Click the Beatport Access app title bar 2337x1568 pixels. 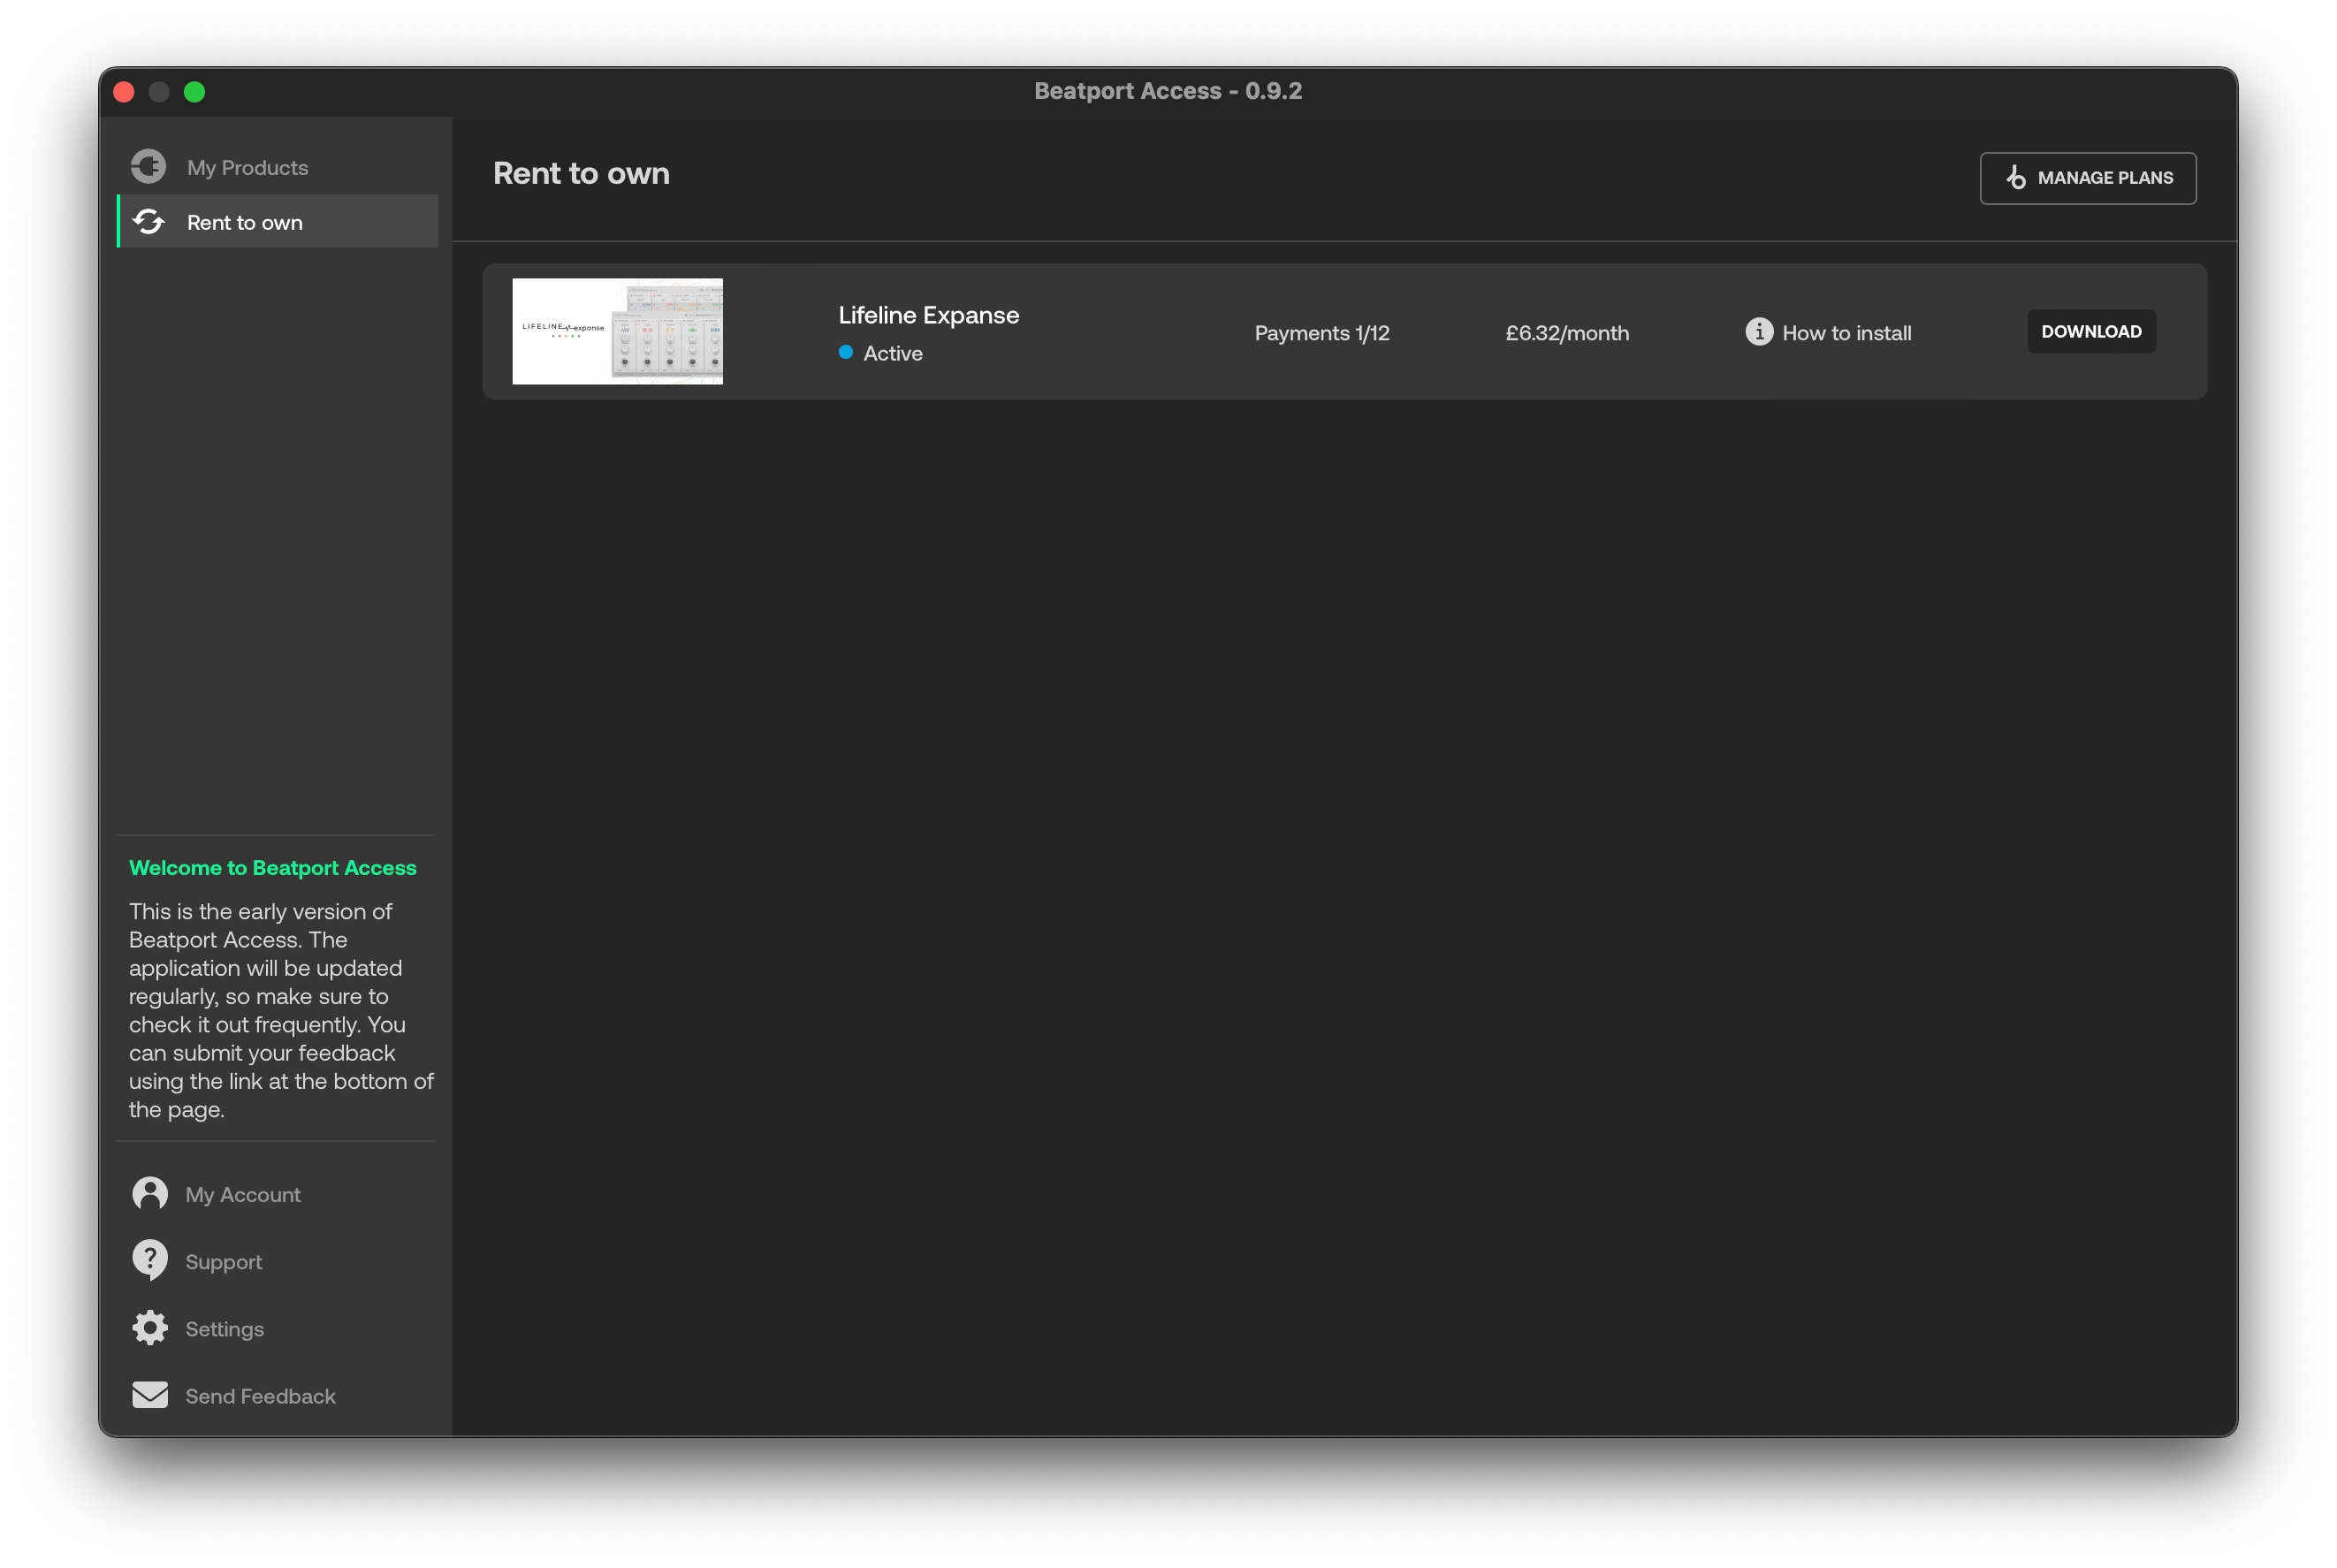pos(1168,91)
